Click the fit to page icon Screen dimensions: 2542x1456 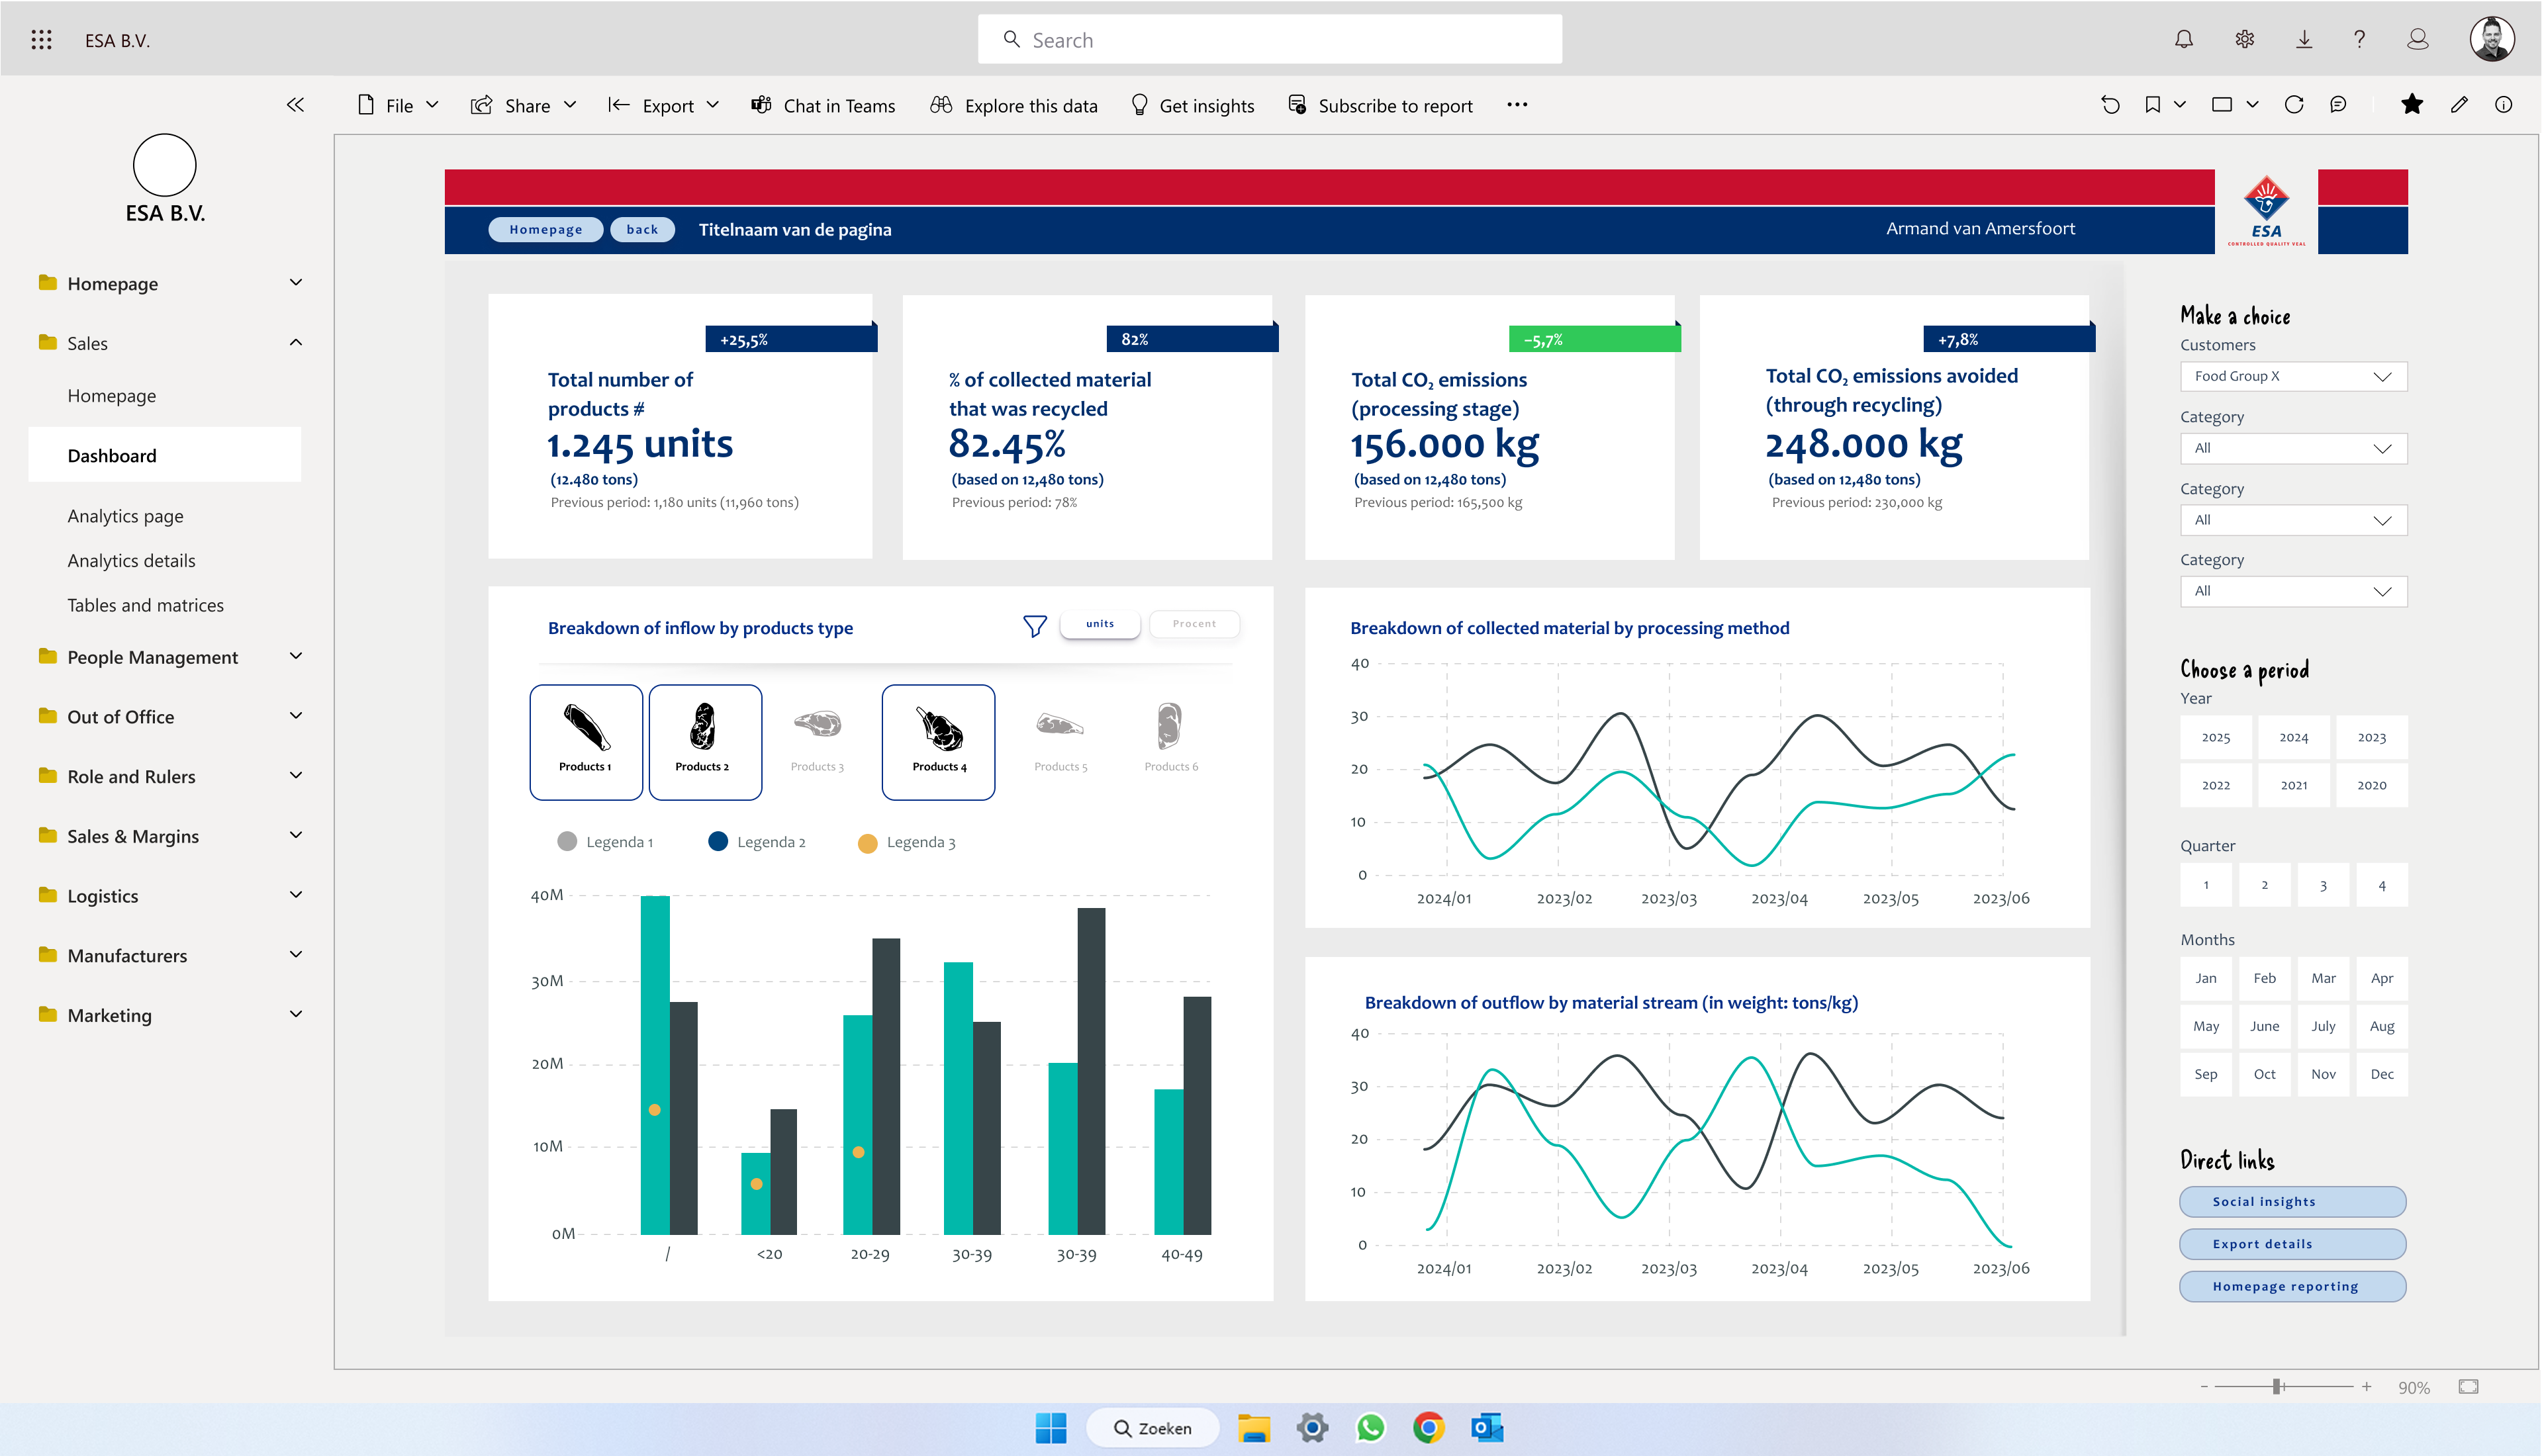[x=2468, y=1387]
